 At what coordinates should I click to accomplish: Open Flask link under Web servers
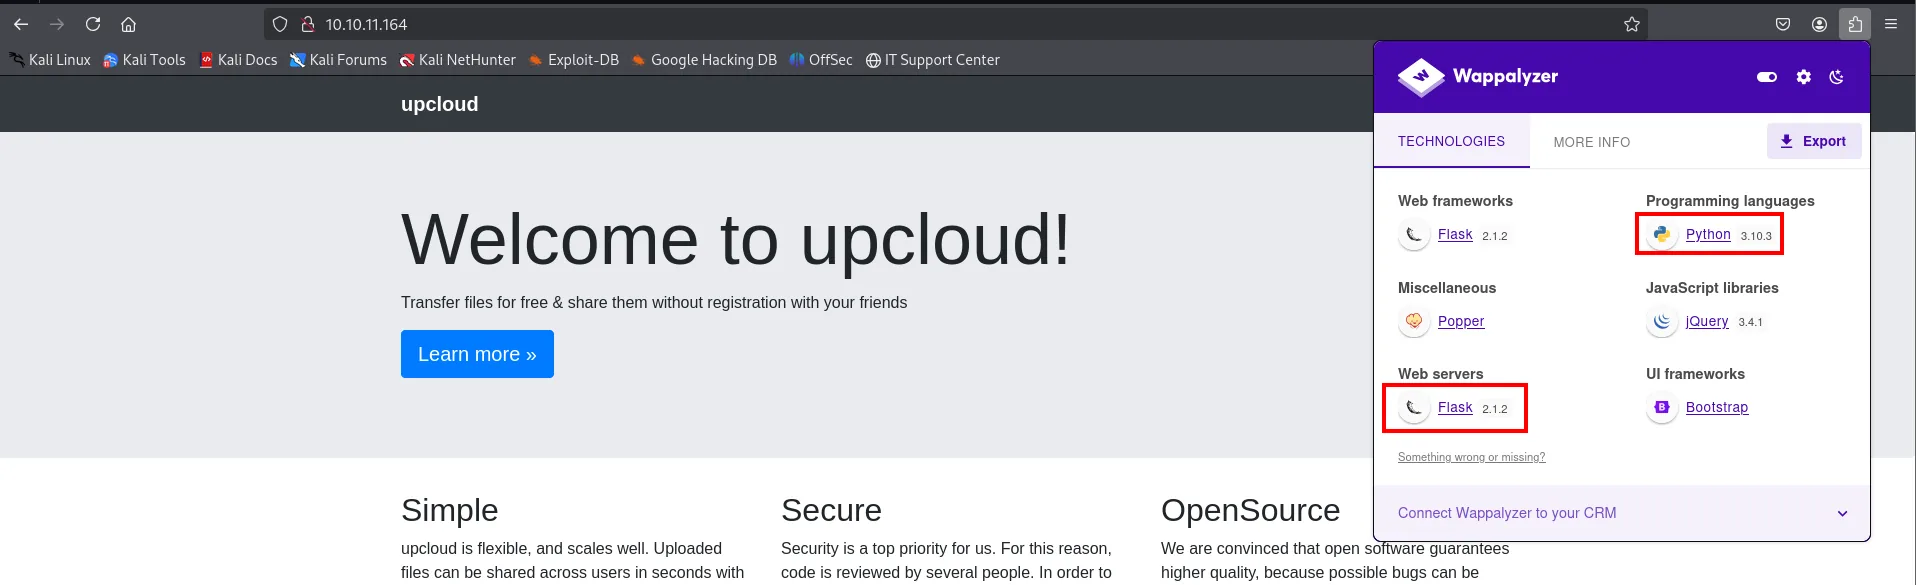[x=1455, y=407]
